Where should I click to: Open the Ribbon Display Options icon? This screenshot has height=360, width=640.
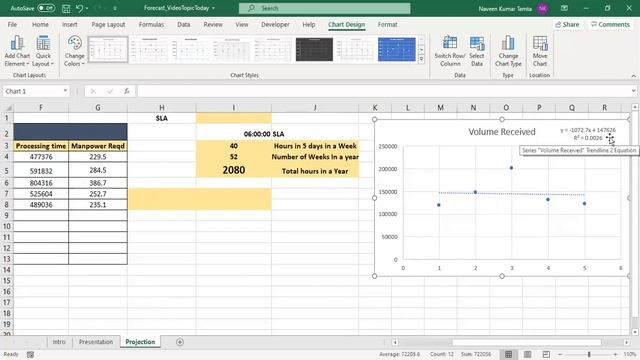pyautogui.click(x=564, y=8)
